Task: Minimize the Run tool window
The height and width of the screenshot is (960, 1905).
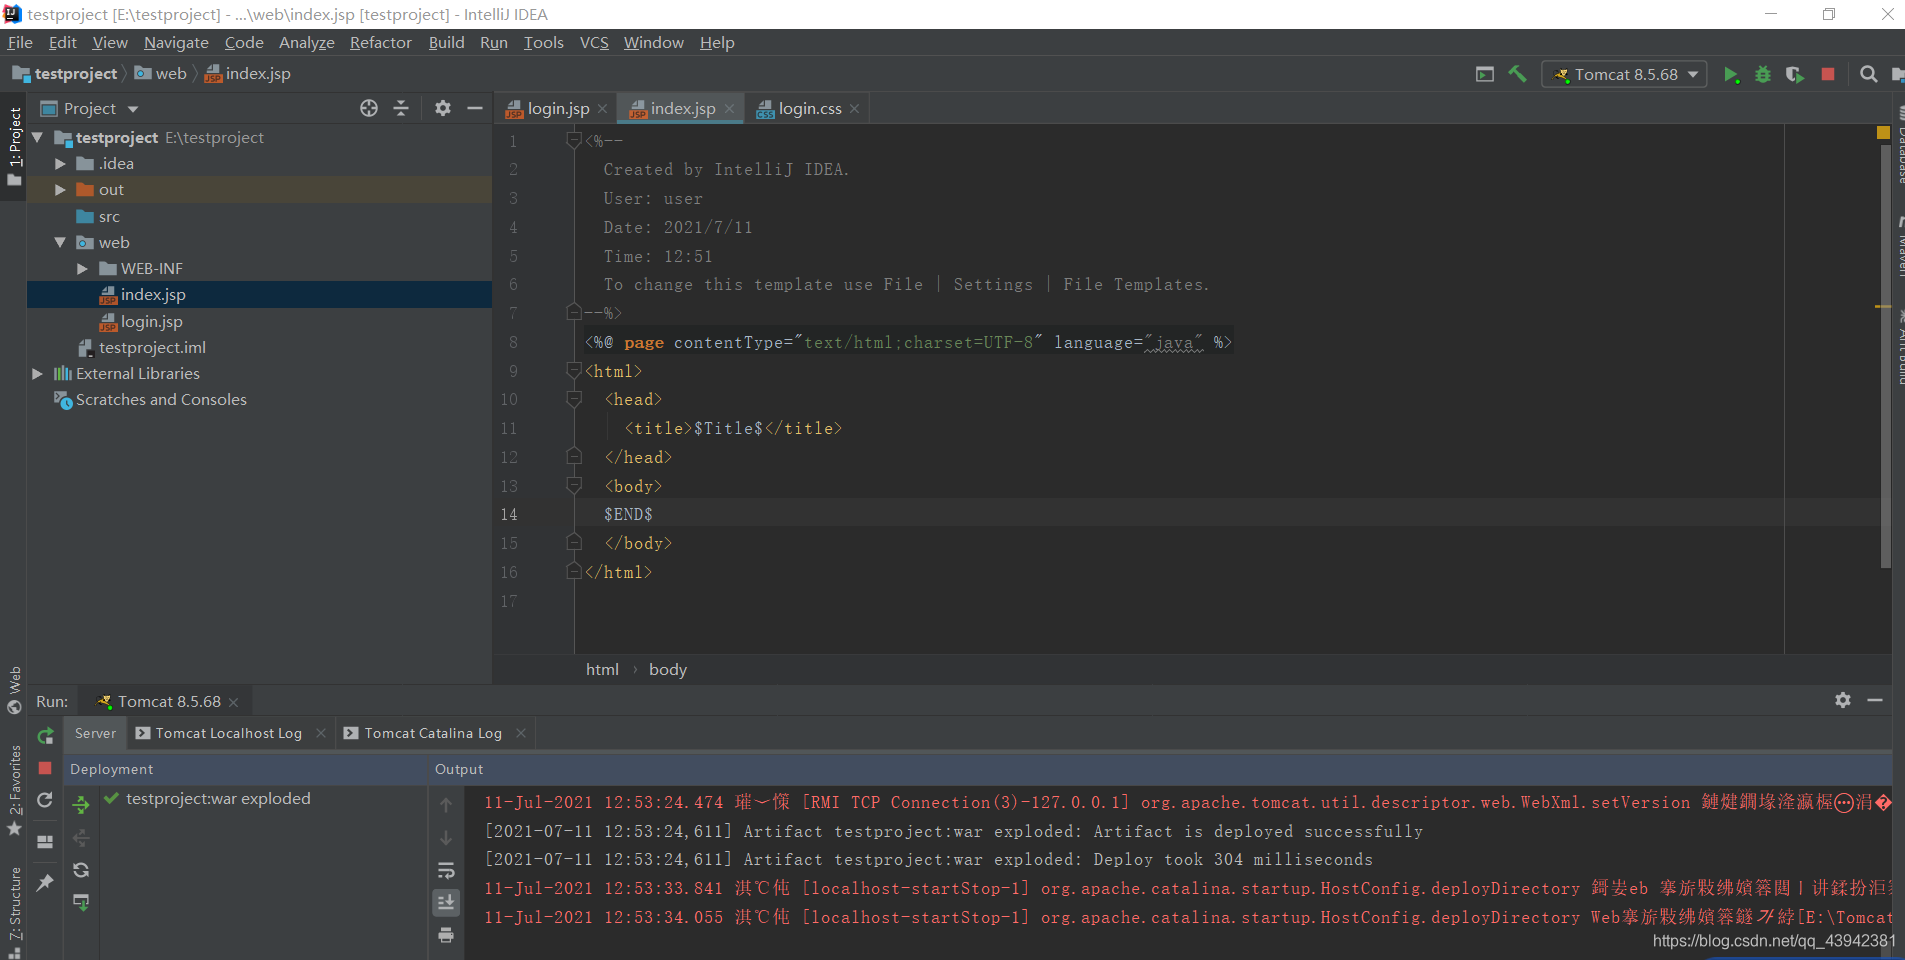Action: (1875, 700)
